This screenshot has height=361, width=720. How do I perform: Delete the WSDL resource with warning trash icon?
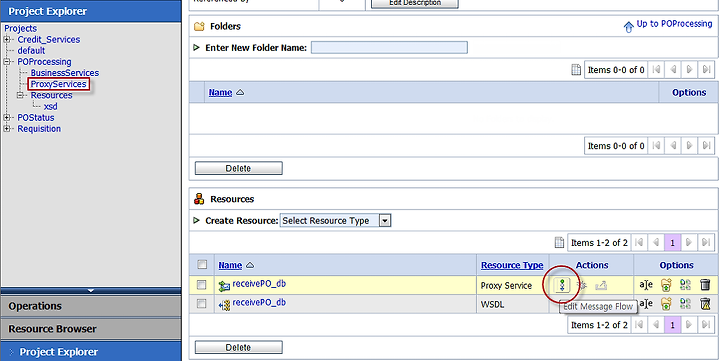point(705,304)
